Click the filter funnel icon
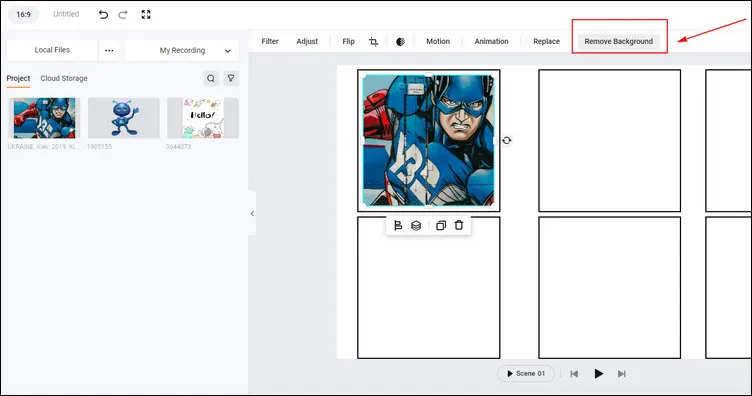Image resolution: width=752 pixels, height=396 pixels. [x=231, y=78]
